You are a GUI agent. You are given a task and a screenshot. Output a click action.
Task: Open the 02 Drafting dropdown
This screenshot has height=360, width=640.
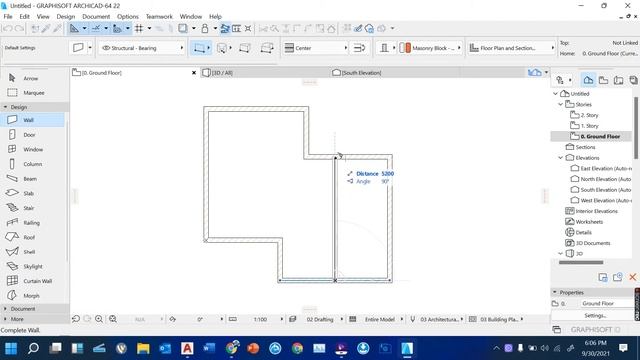[323, 319]
